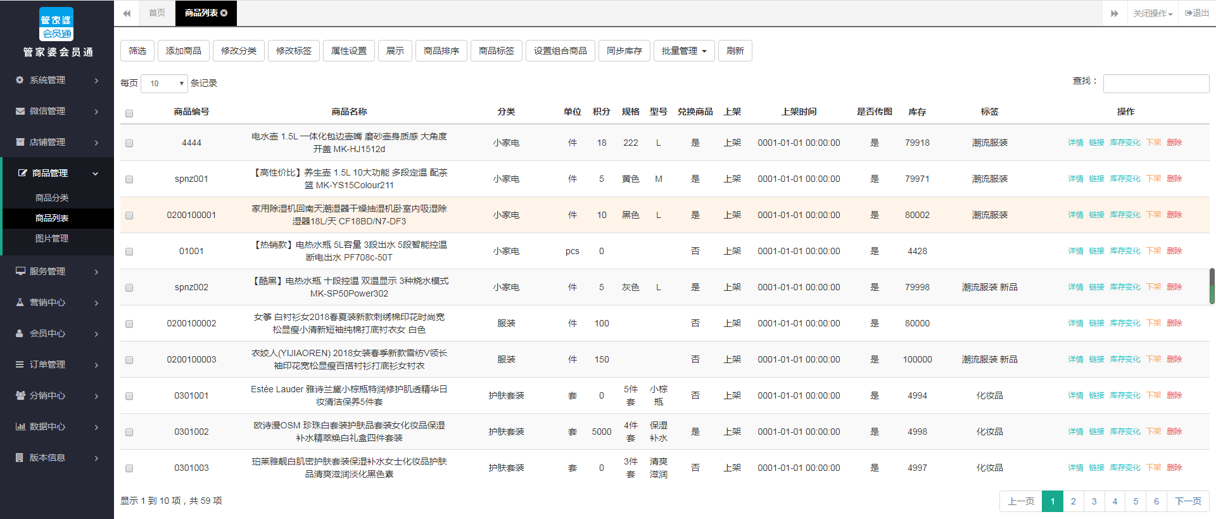The height and width of the screenshot is (519, 1216).
Task: Click the 设置组合商品 button
Action: coord(561,51)
